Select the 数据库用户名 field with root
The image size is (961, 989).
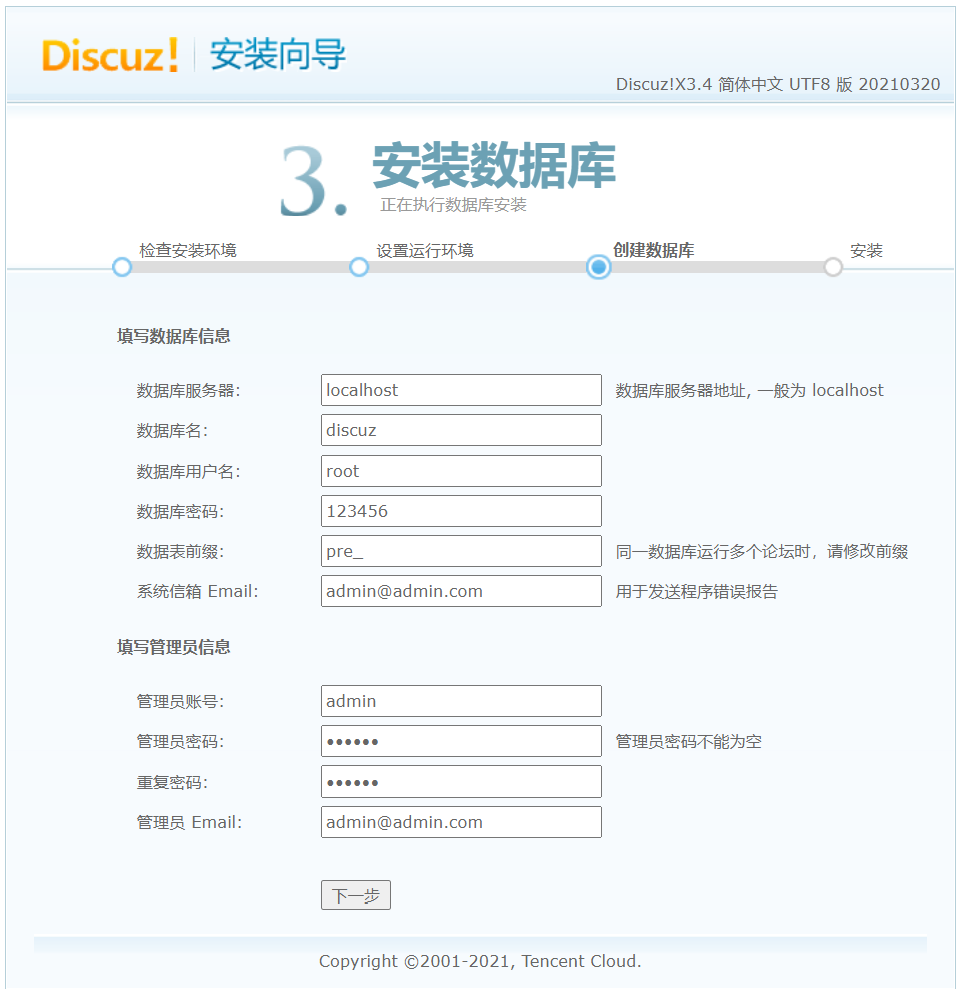pyautogui.click(x=461, y=471)
